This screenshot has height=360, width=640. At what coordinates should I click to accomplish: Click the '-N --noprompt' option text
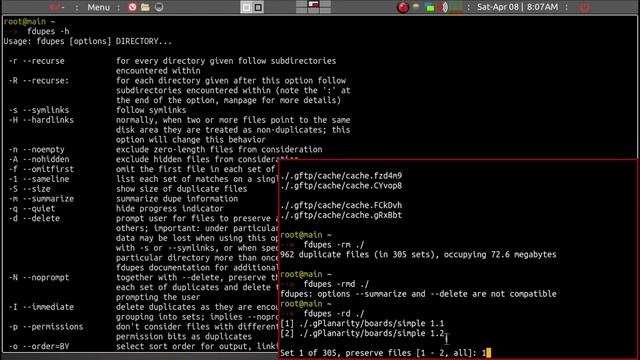coord(39,278)
